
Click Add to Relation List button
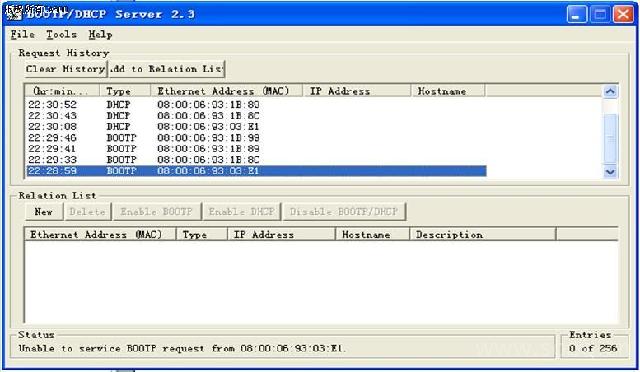[167, 69]
